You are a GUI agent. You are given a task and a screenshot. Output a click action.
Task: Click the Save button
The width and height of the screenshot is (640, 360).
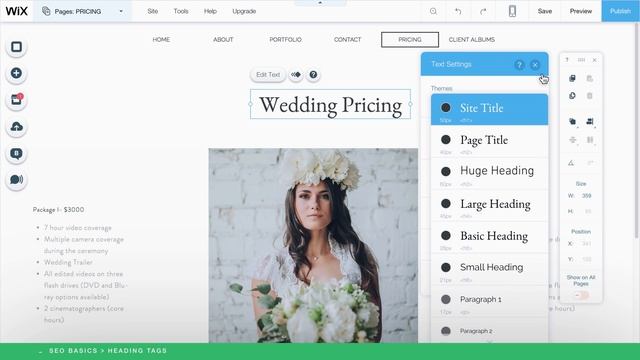[x=544, y=11]
